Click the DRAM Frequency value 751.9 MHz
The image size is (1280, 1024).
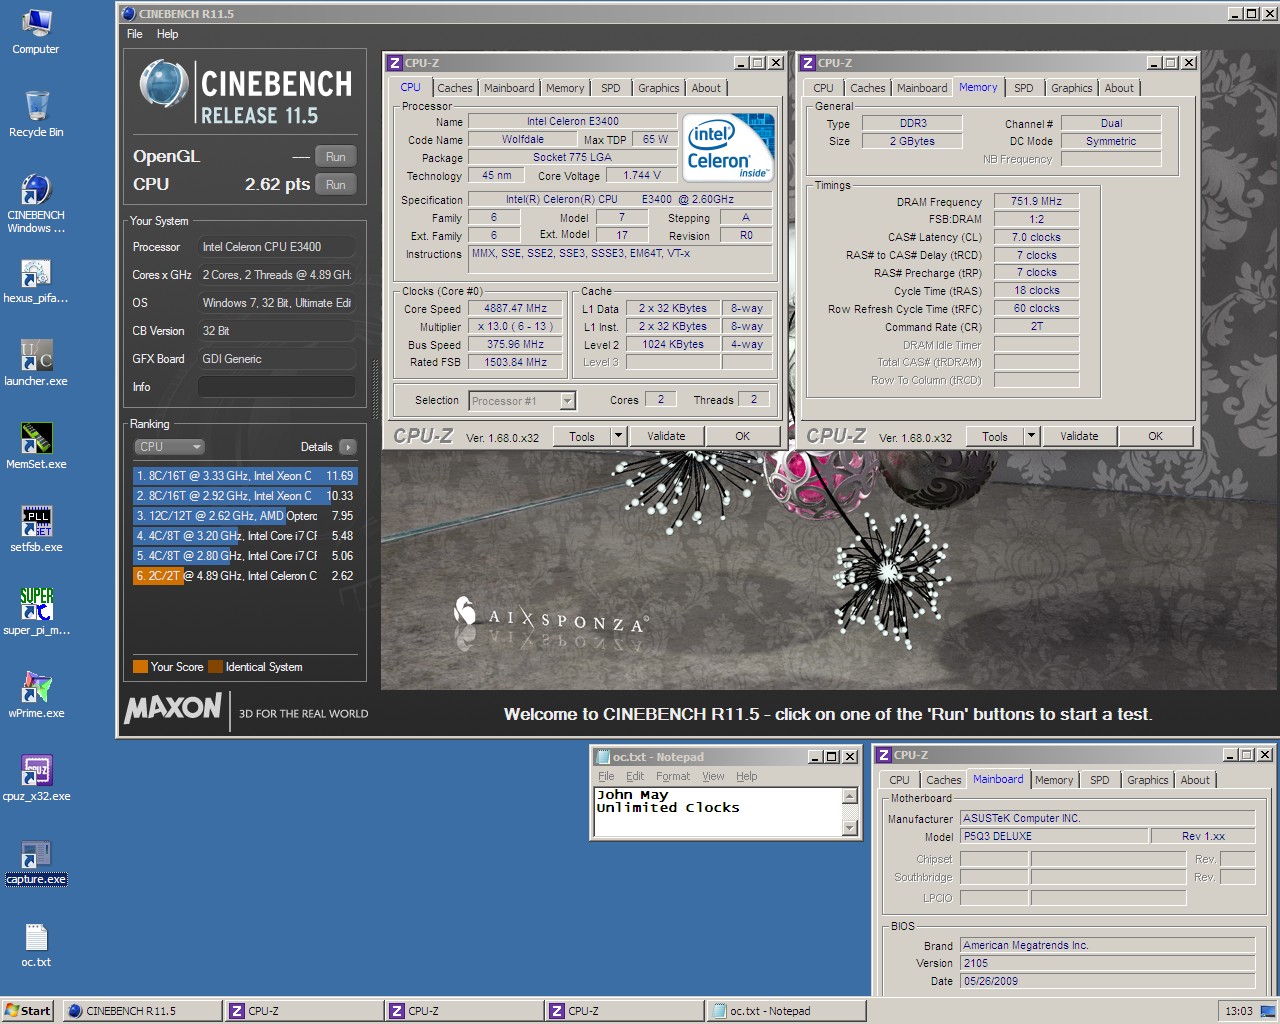tap(1036, 201)
